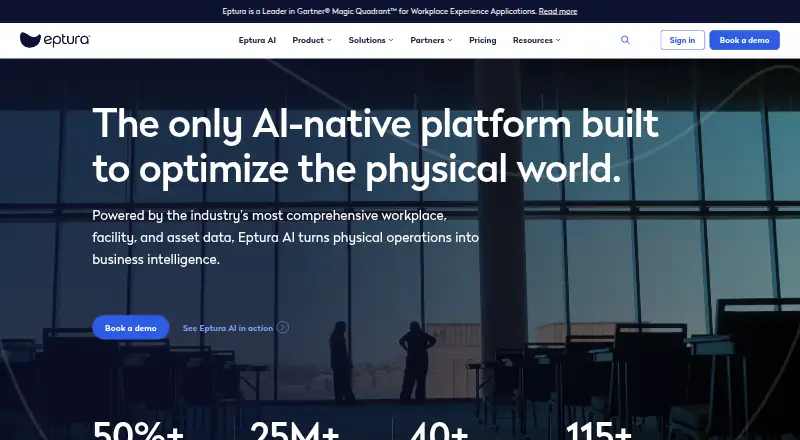The image size is (800, 440).
Task: Expand the Partners chevron arrow
Action: pos(449,40)
